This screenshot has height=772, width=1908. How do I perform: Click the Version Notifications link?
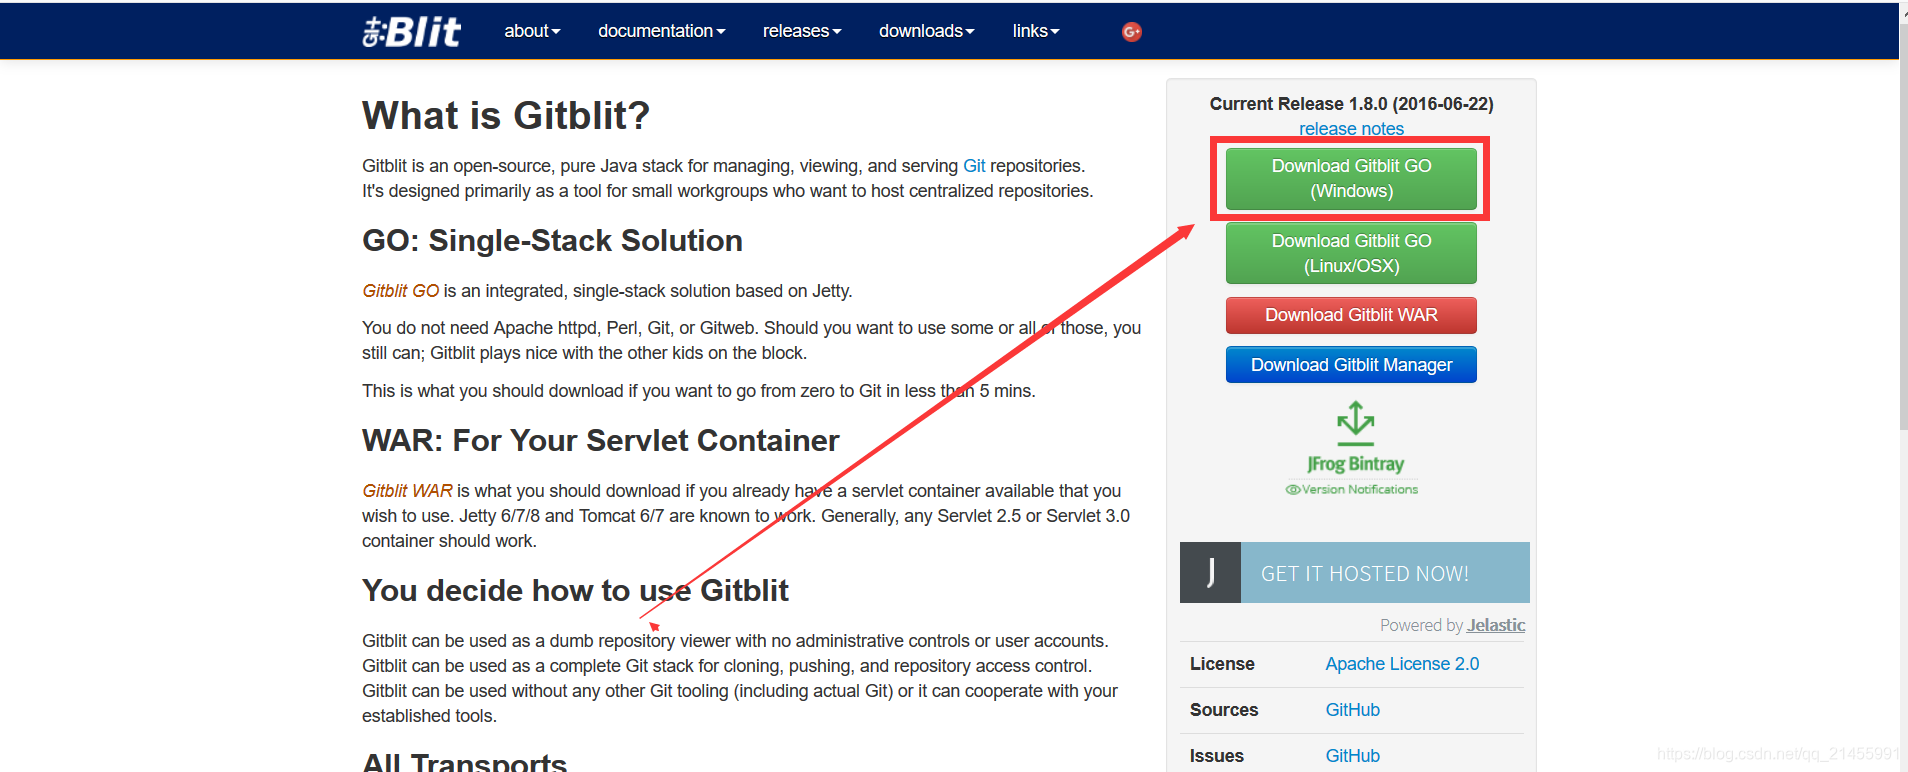pyautogui.click(x=1352, y=489)
